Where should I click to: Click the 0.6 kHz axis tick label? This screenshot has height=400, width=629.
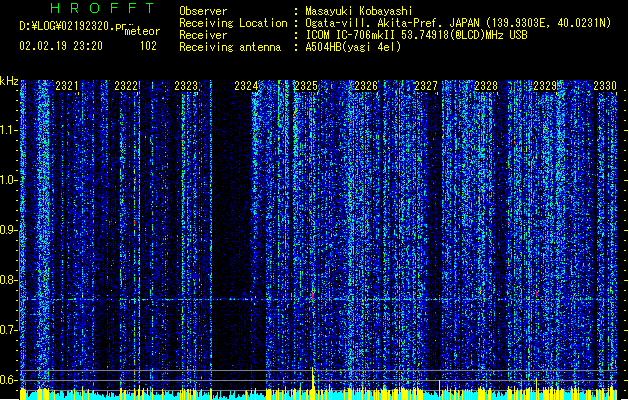[x=8, y=380]
